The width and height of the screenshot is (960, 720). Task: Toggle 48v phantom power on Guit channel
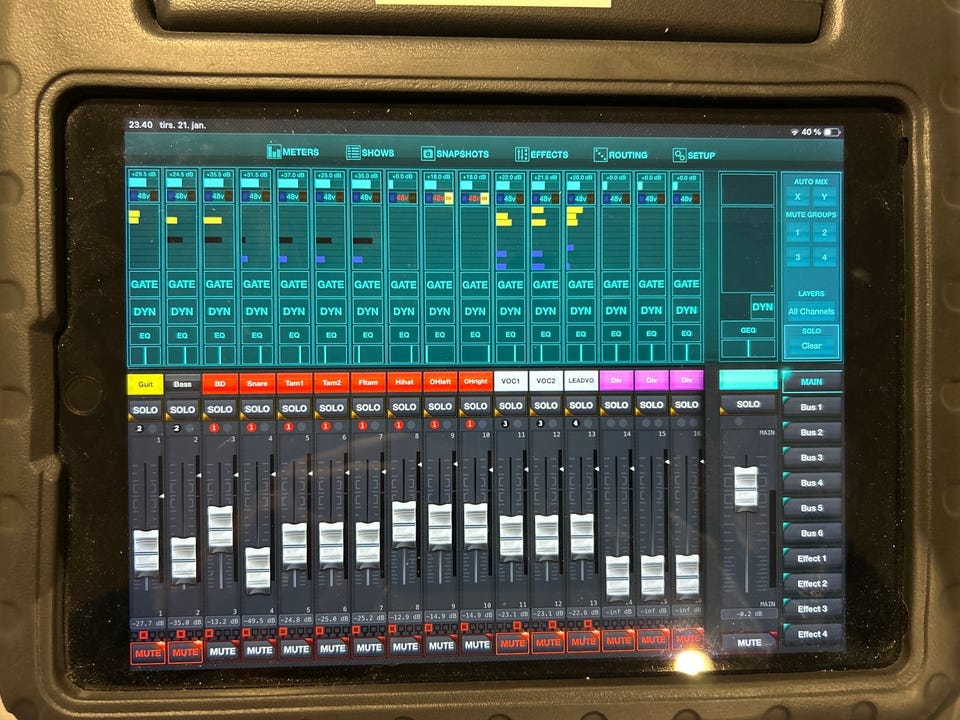click(x=144, y=196)
